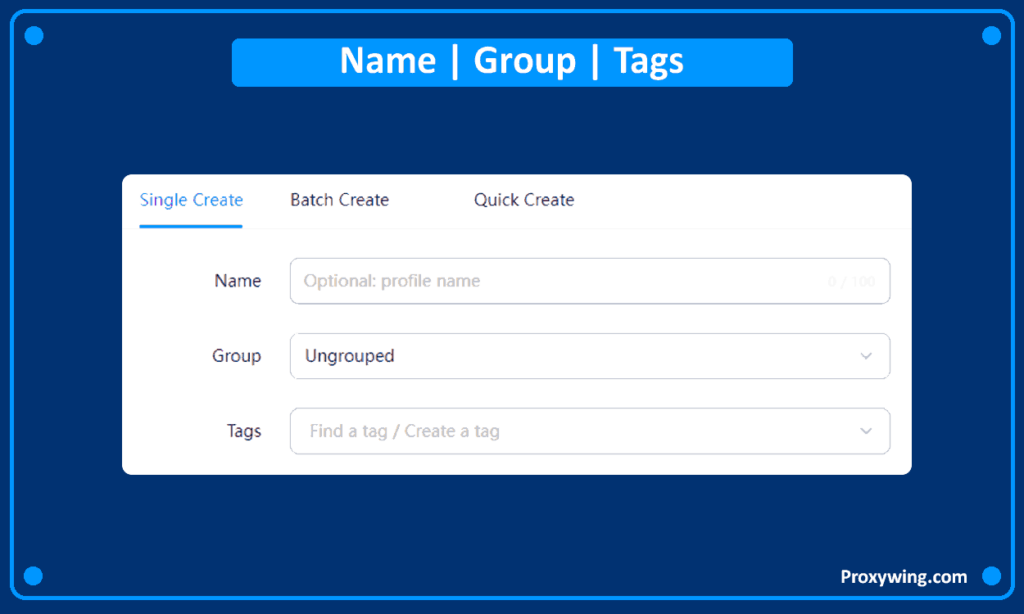The height and width of the screenshot is (614, 1024).
Task: Expand the Tags field chevron arrow
Action: pyautogui.click(x=866, y=431)
